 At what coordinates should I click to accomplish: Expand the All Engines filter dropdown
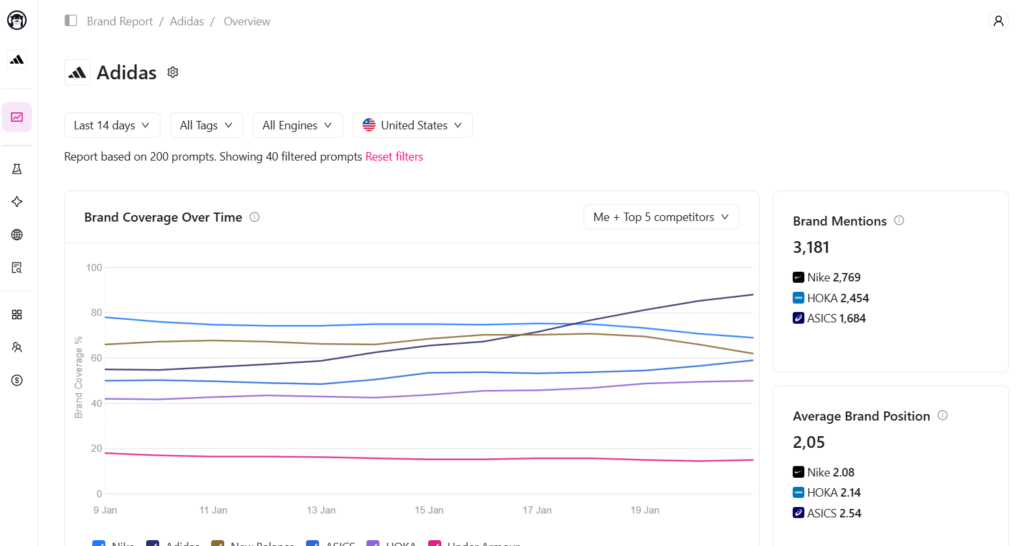click(x=297, y=125)
